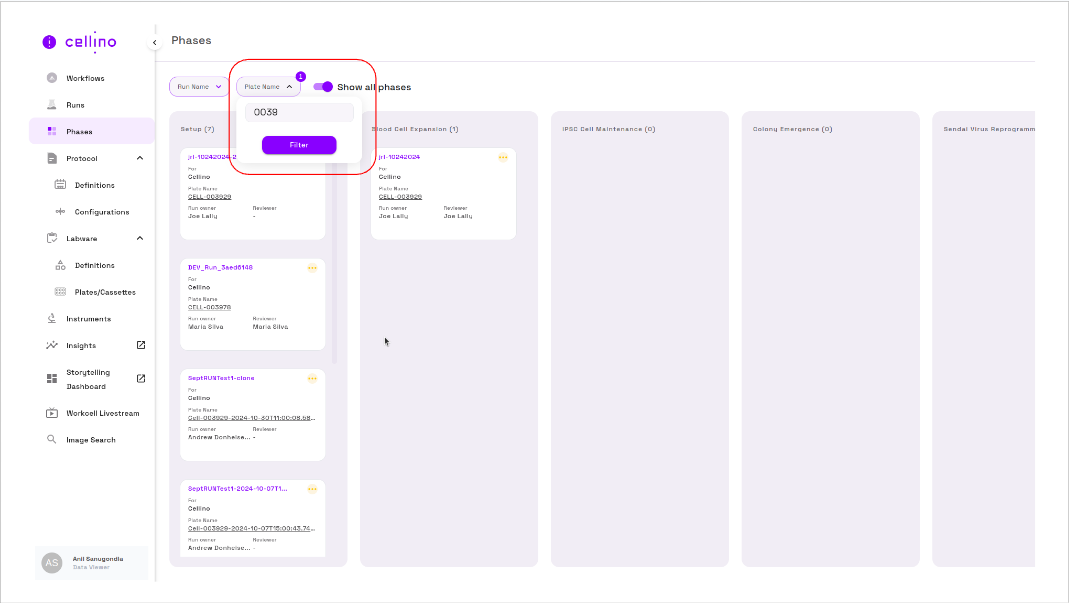Open the CELL-003978 plate name link
The height and width of the screenshot is (603, 1069).
[x=209, y=307]
